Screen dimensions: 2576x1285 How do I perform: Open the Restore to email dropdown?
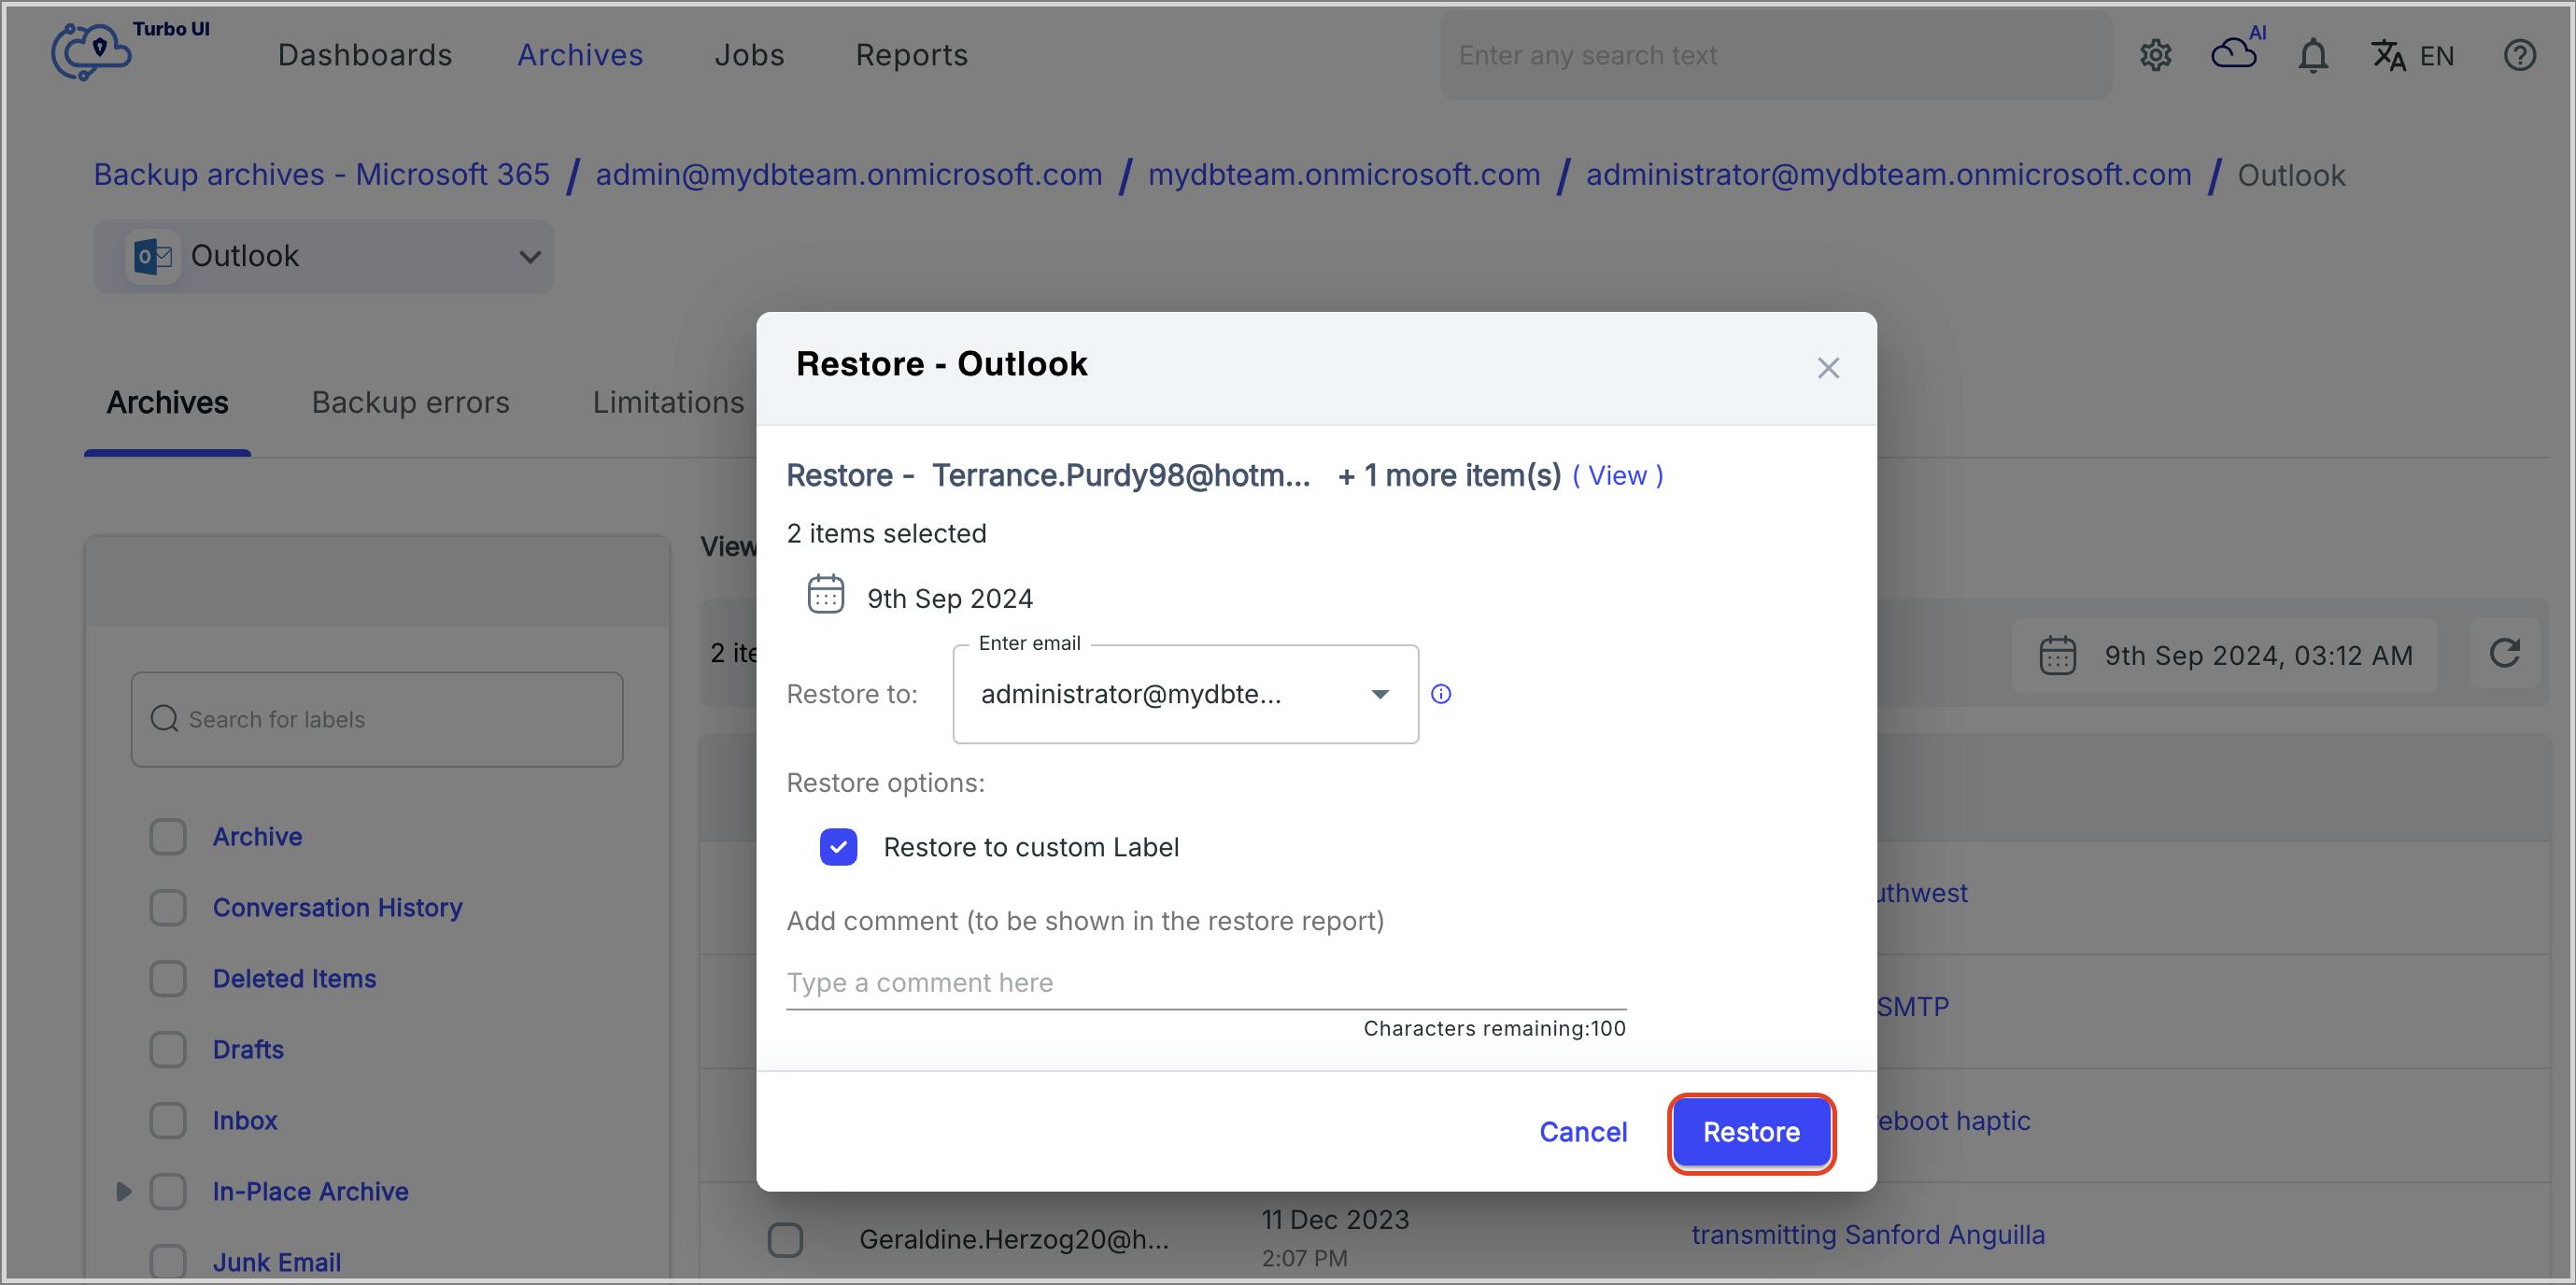click(x=1379, y=692)
